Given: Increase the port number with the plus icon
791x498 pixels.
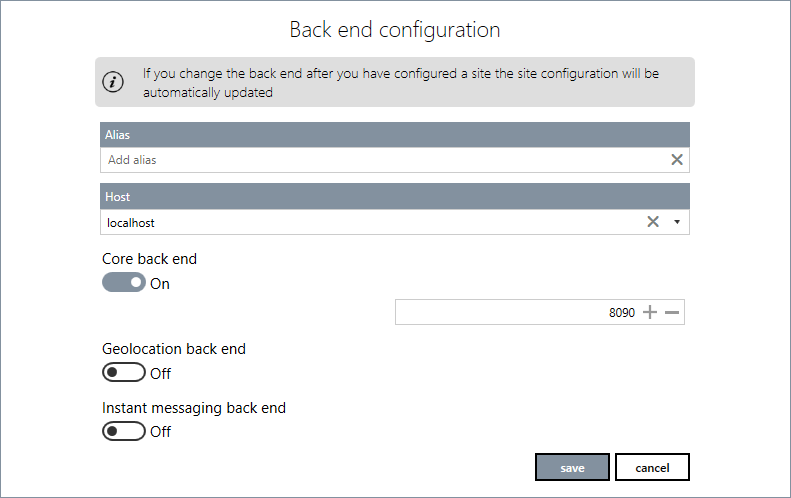Looking at the screenshot, I should (650, 313).
